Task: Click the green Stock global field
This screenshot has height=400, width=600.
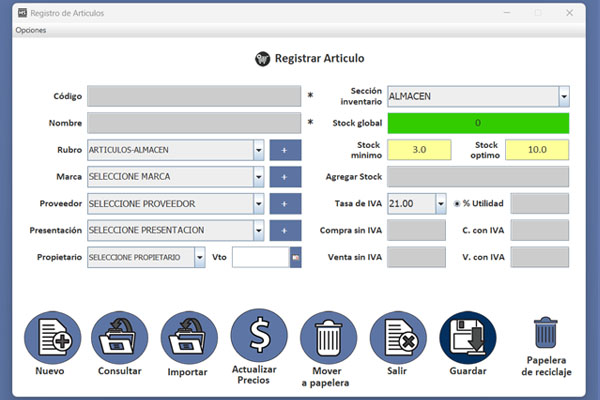Action: click(478, 123)
